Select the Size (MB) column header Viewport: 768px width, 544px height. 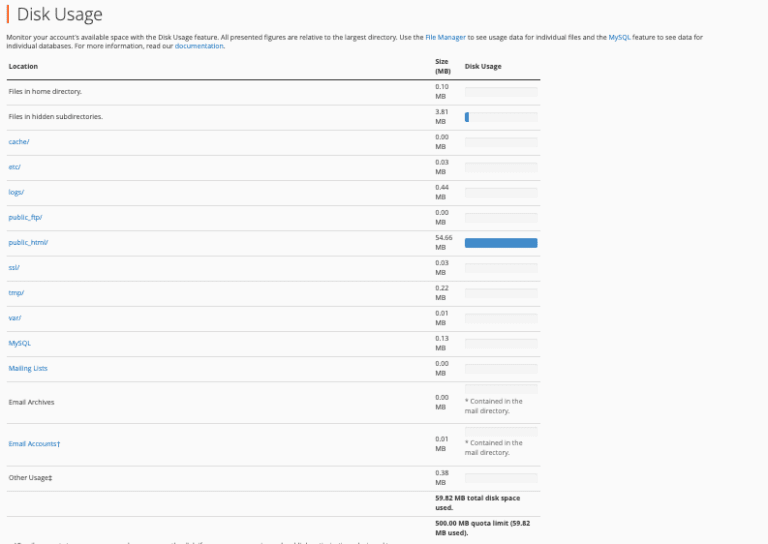(442, 66)
